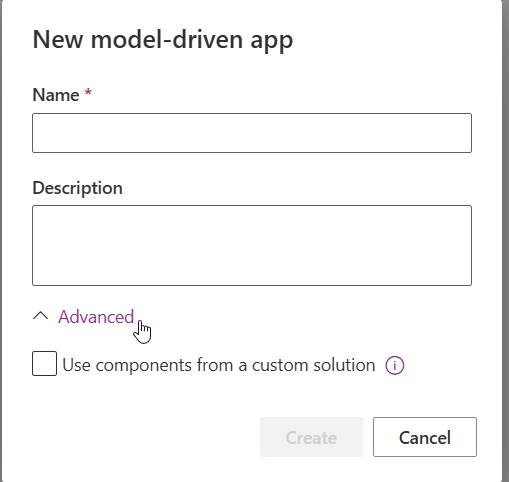Hide advanced options via the up-arrow chevron
509x482 pixels.
click(x=41, y=316)
